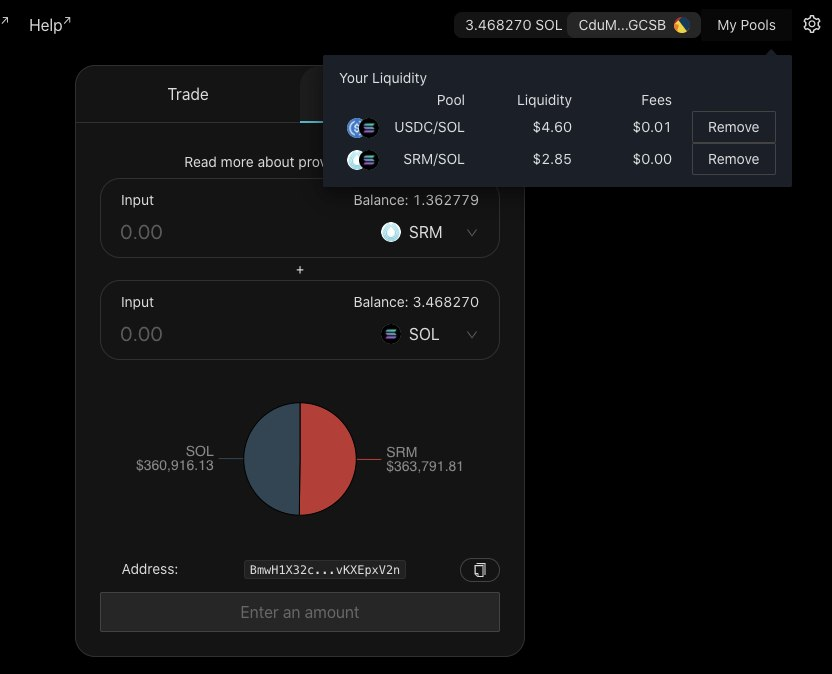Click the blue SOL pie chart slice
The height and width of the screenshot is (674, 832).
(272, 459)
